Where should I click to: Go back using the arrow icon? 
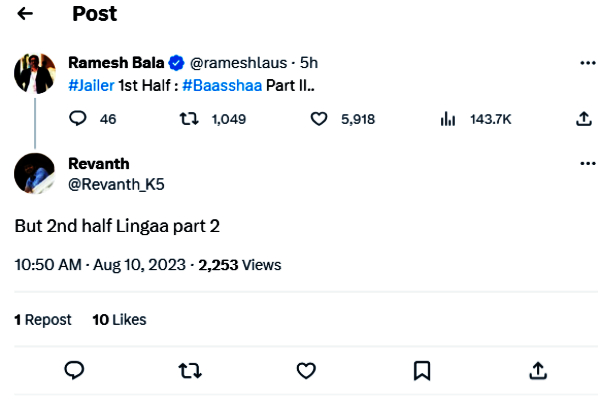[25, 14]
